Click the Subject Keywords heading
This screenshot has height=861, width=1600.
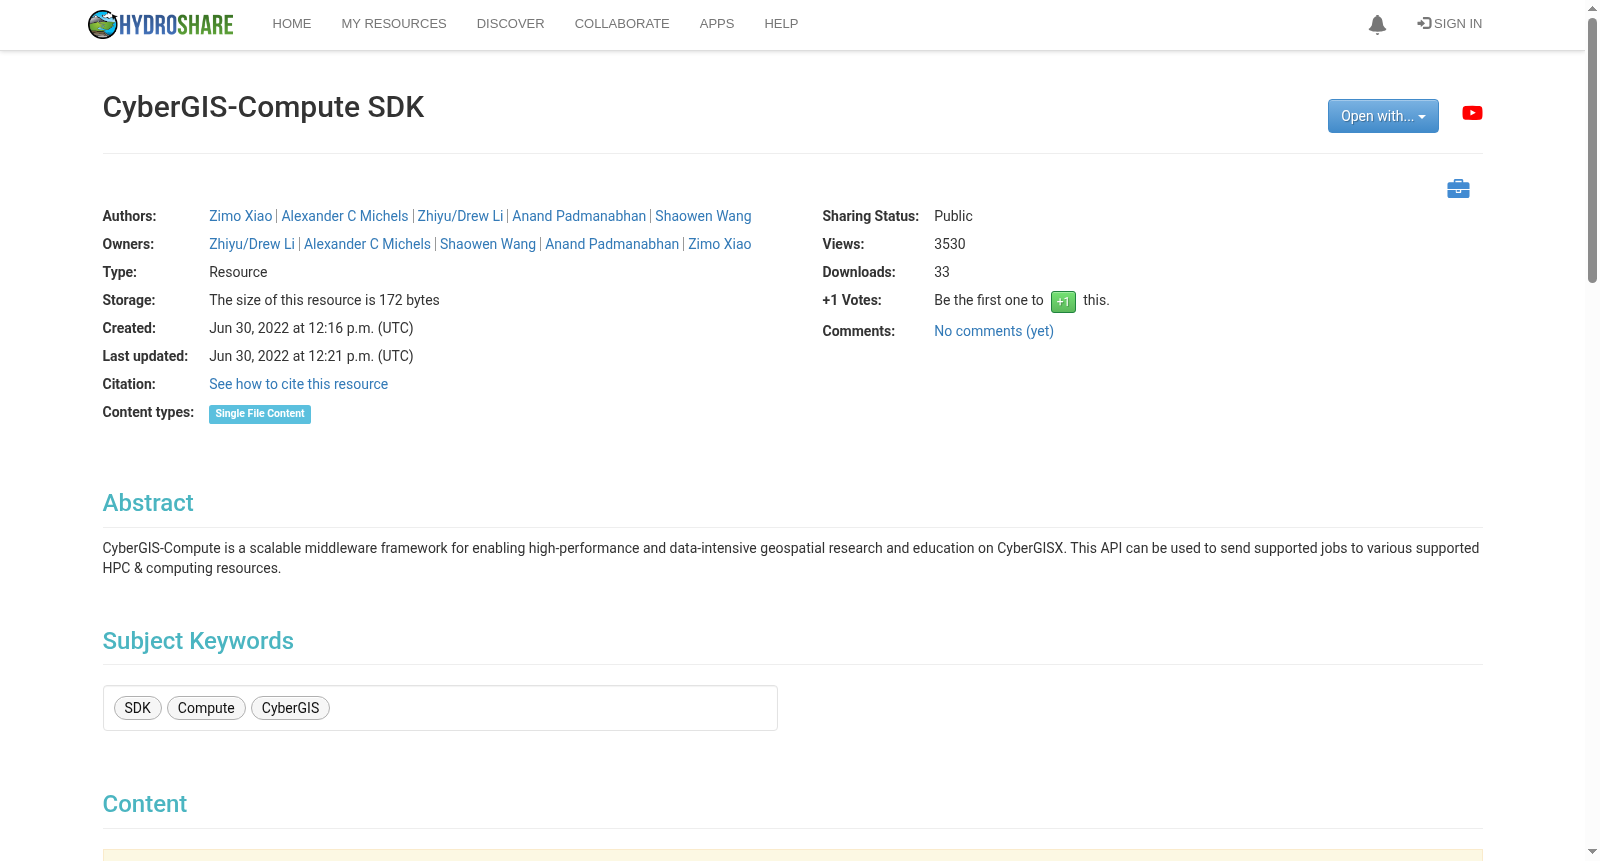[198, 641]
